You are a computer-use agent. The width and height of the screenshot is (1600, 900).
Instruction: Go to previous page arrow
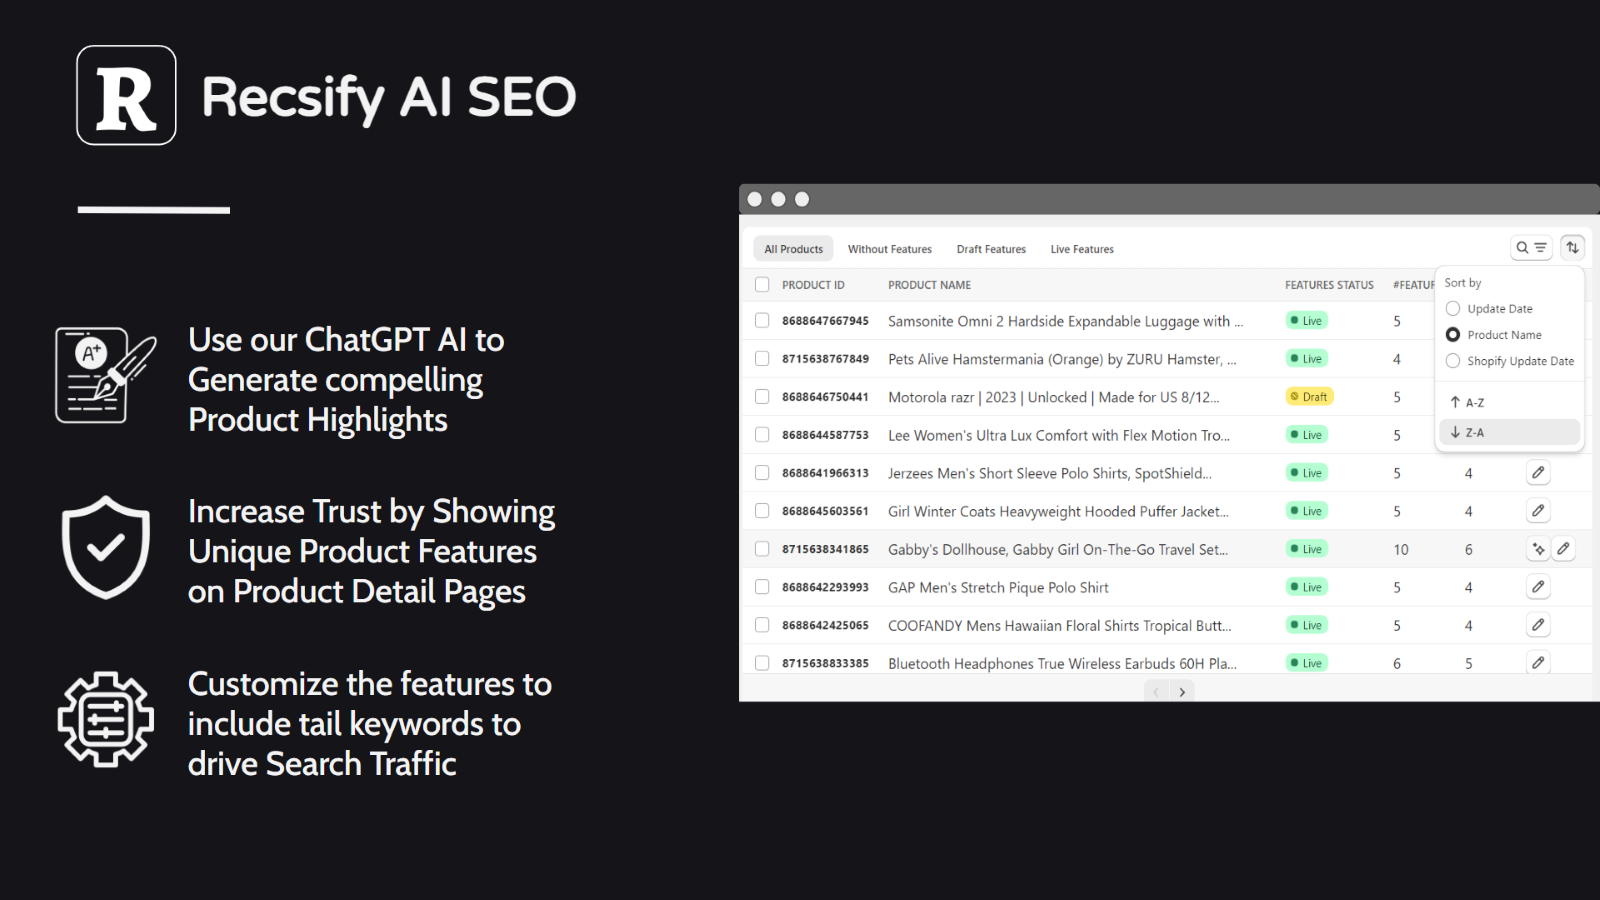click(x=1156, y=692)
